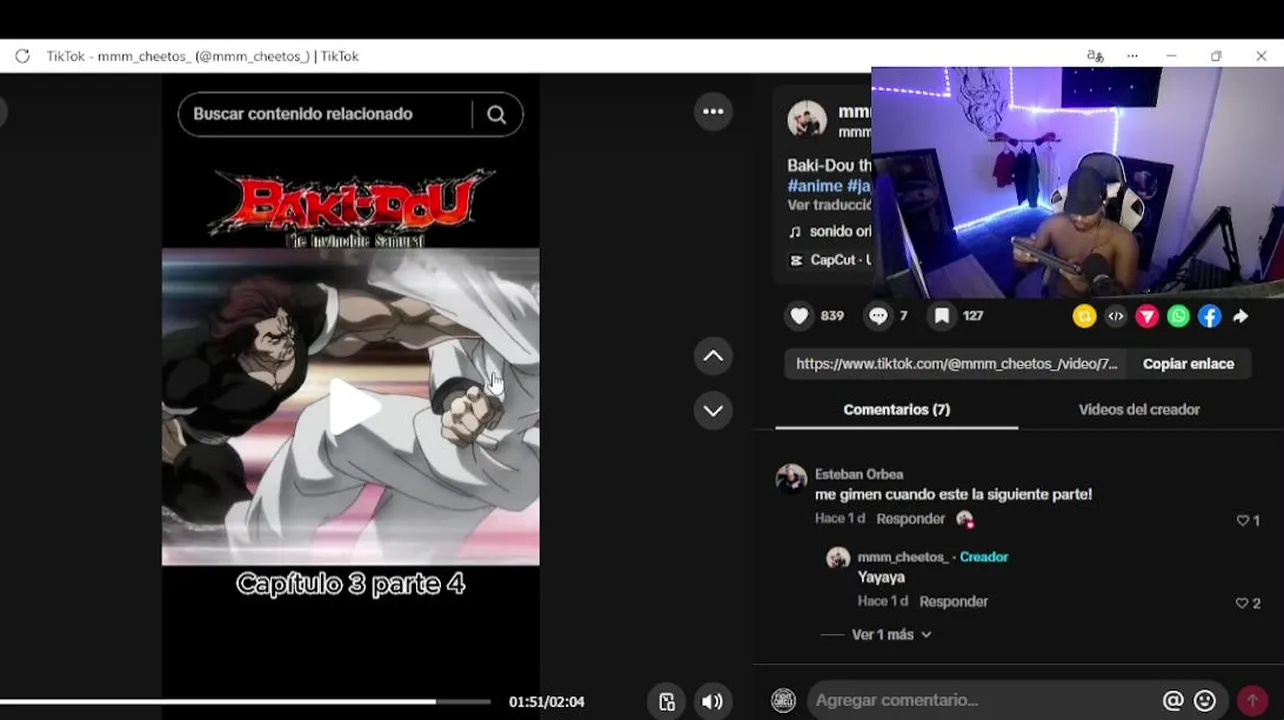Click own avatar beside comment field
This screenshot has width=1284, height=720.
tap(783, 700)
